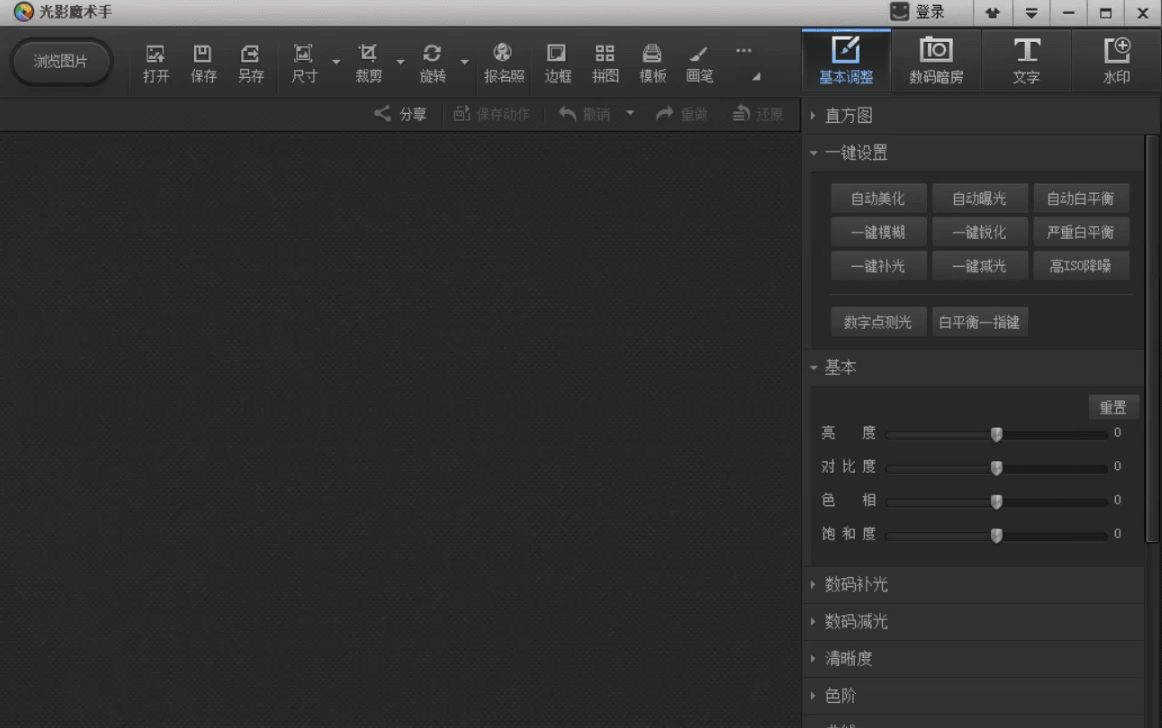Click the 一键减光 button
Screen dimensions: 1162x728
click(980, 265)
